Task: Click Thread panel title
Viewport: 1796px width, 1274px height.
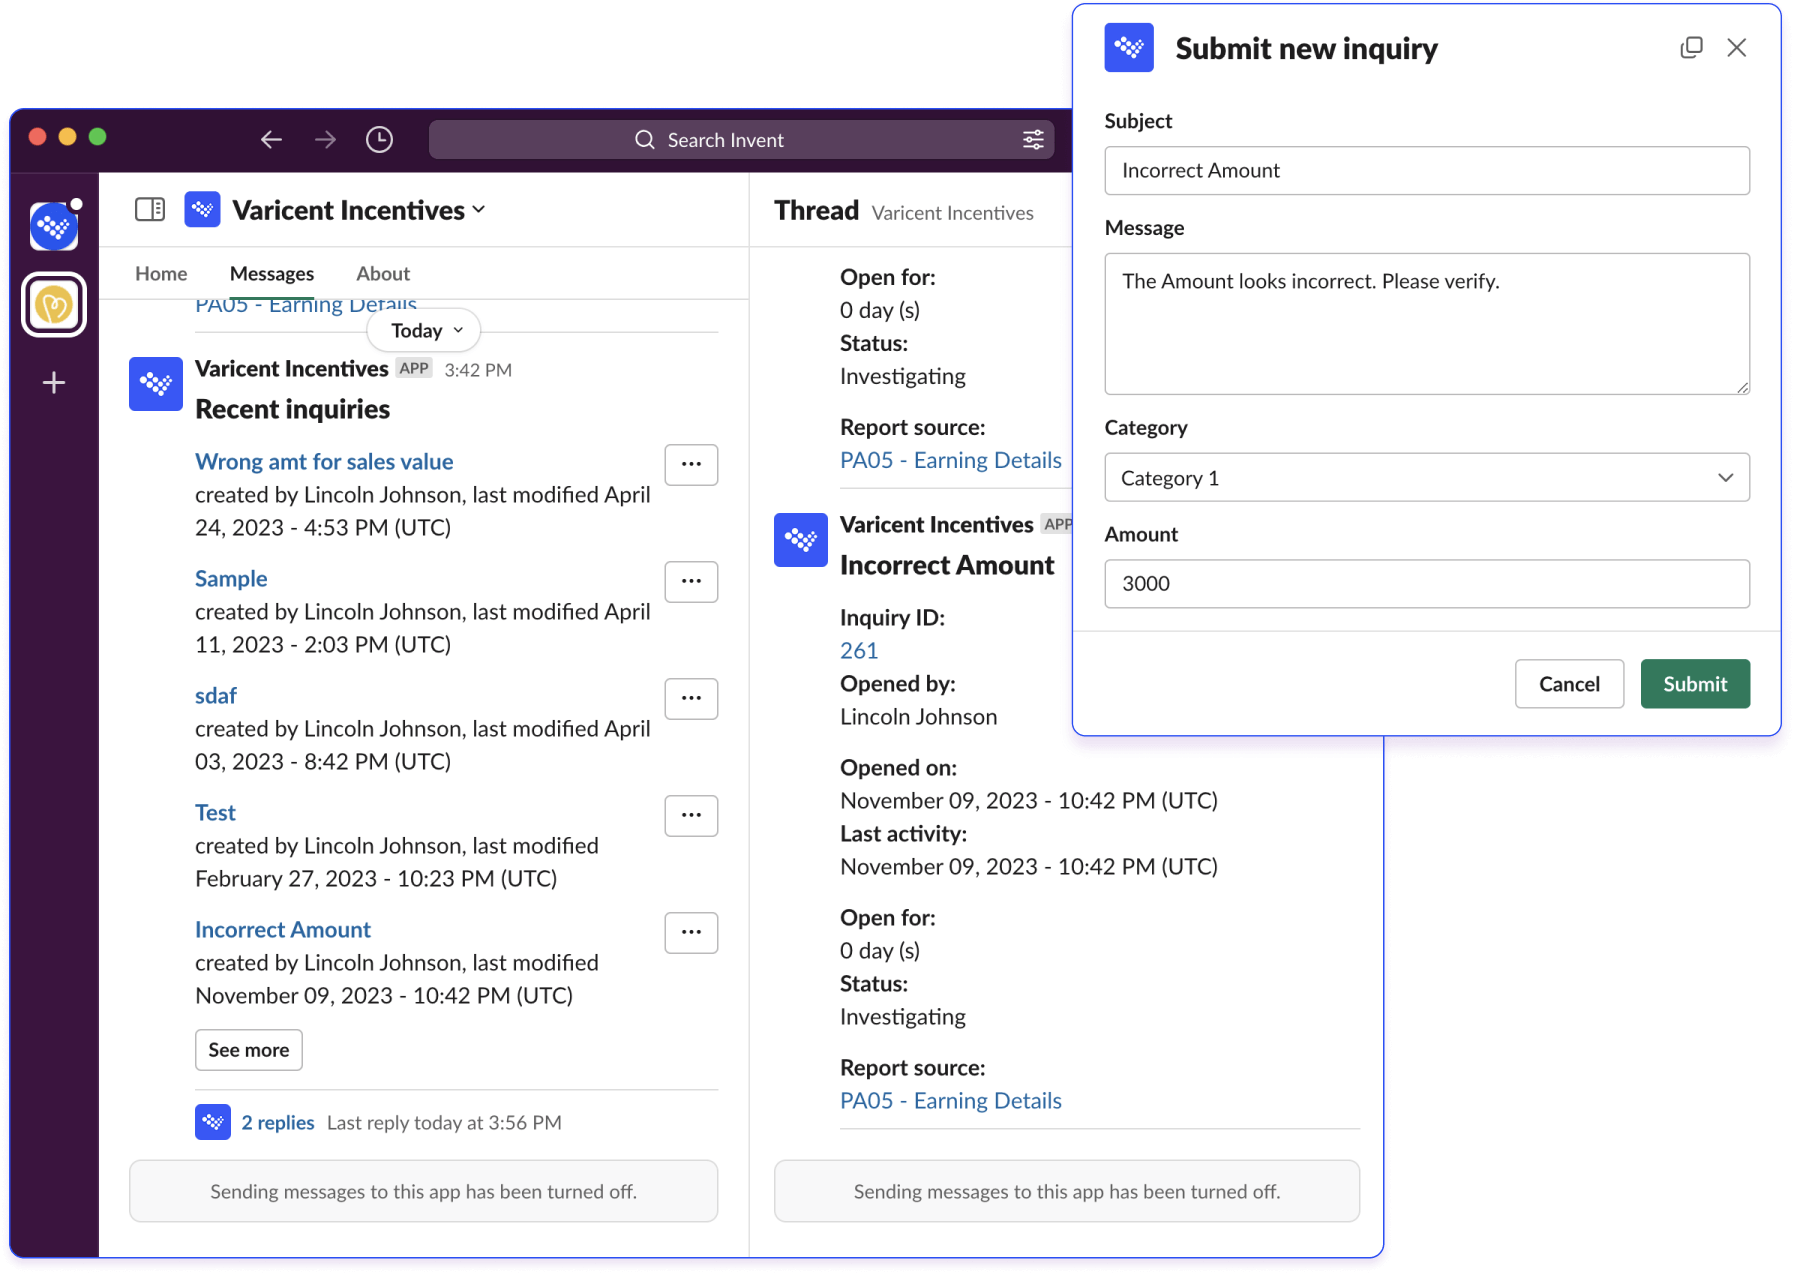Action: pyautogui.click(x=816, y=211)
